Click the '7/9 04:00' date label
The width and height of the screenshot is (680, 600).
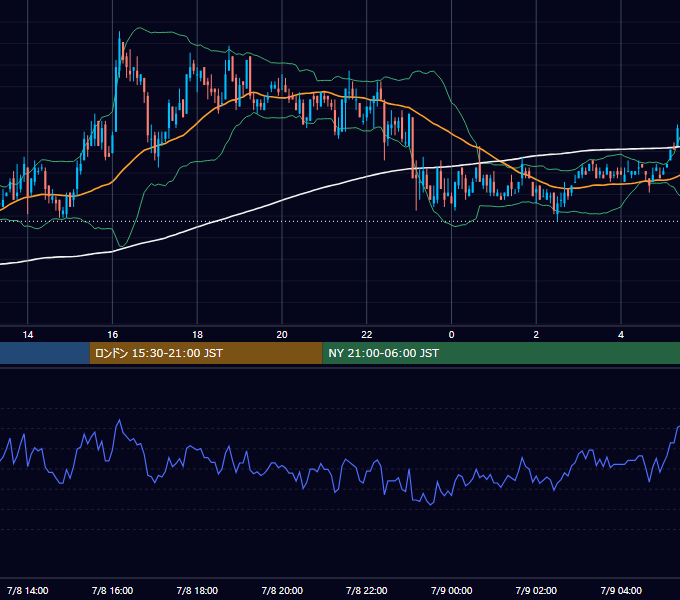(x=621, y=590)
